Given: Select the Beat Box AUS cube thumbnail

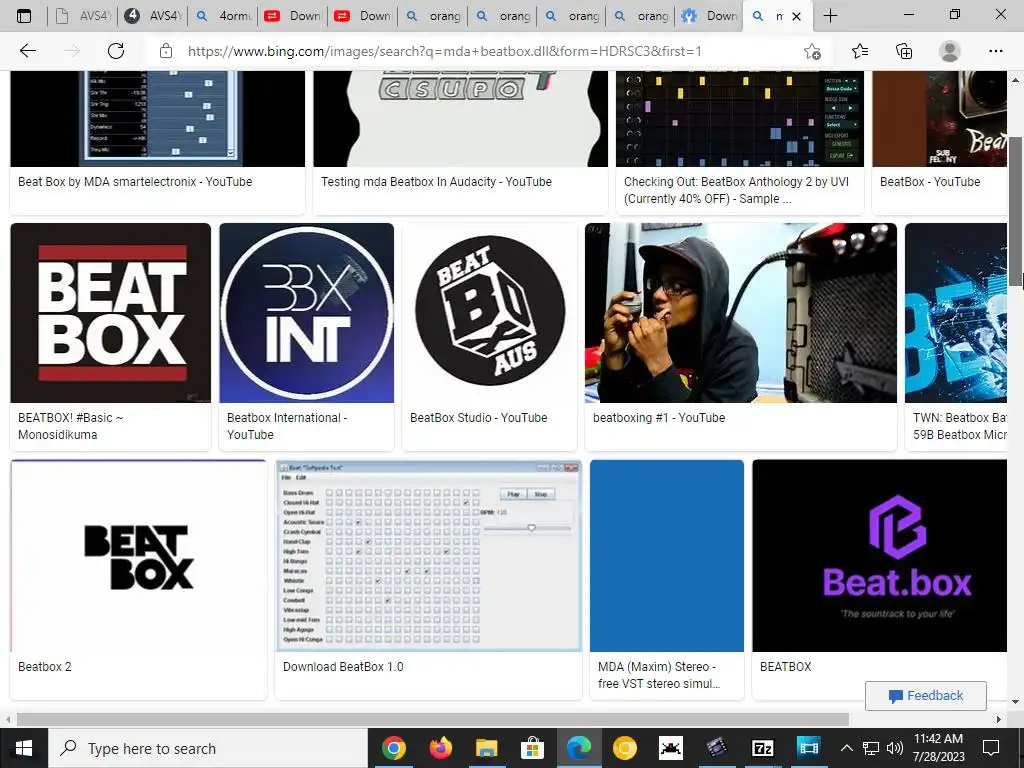Looking at the screenshot, I should pyautogui.click(x=490, y=313).
